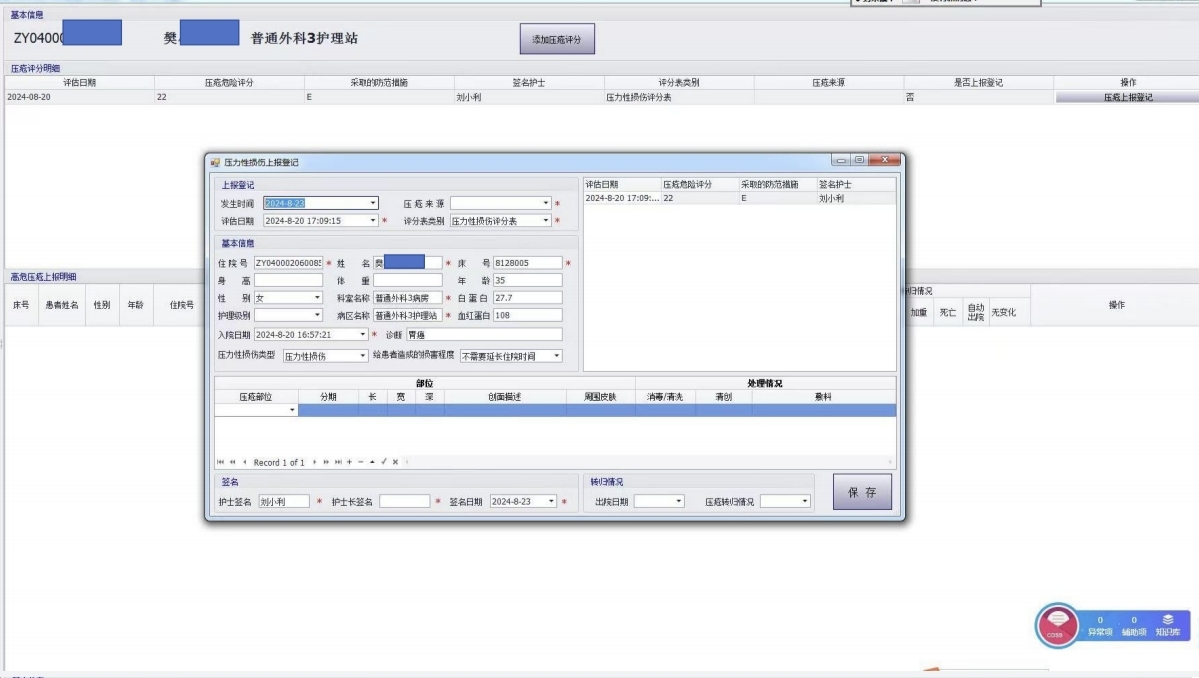
Task: Open the 压疮部位 cell dropdown
Action: pos(292,410)
